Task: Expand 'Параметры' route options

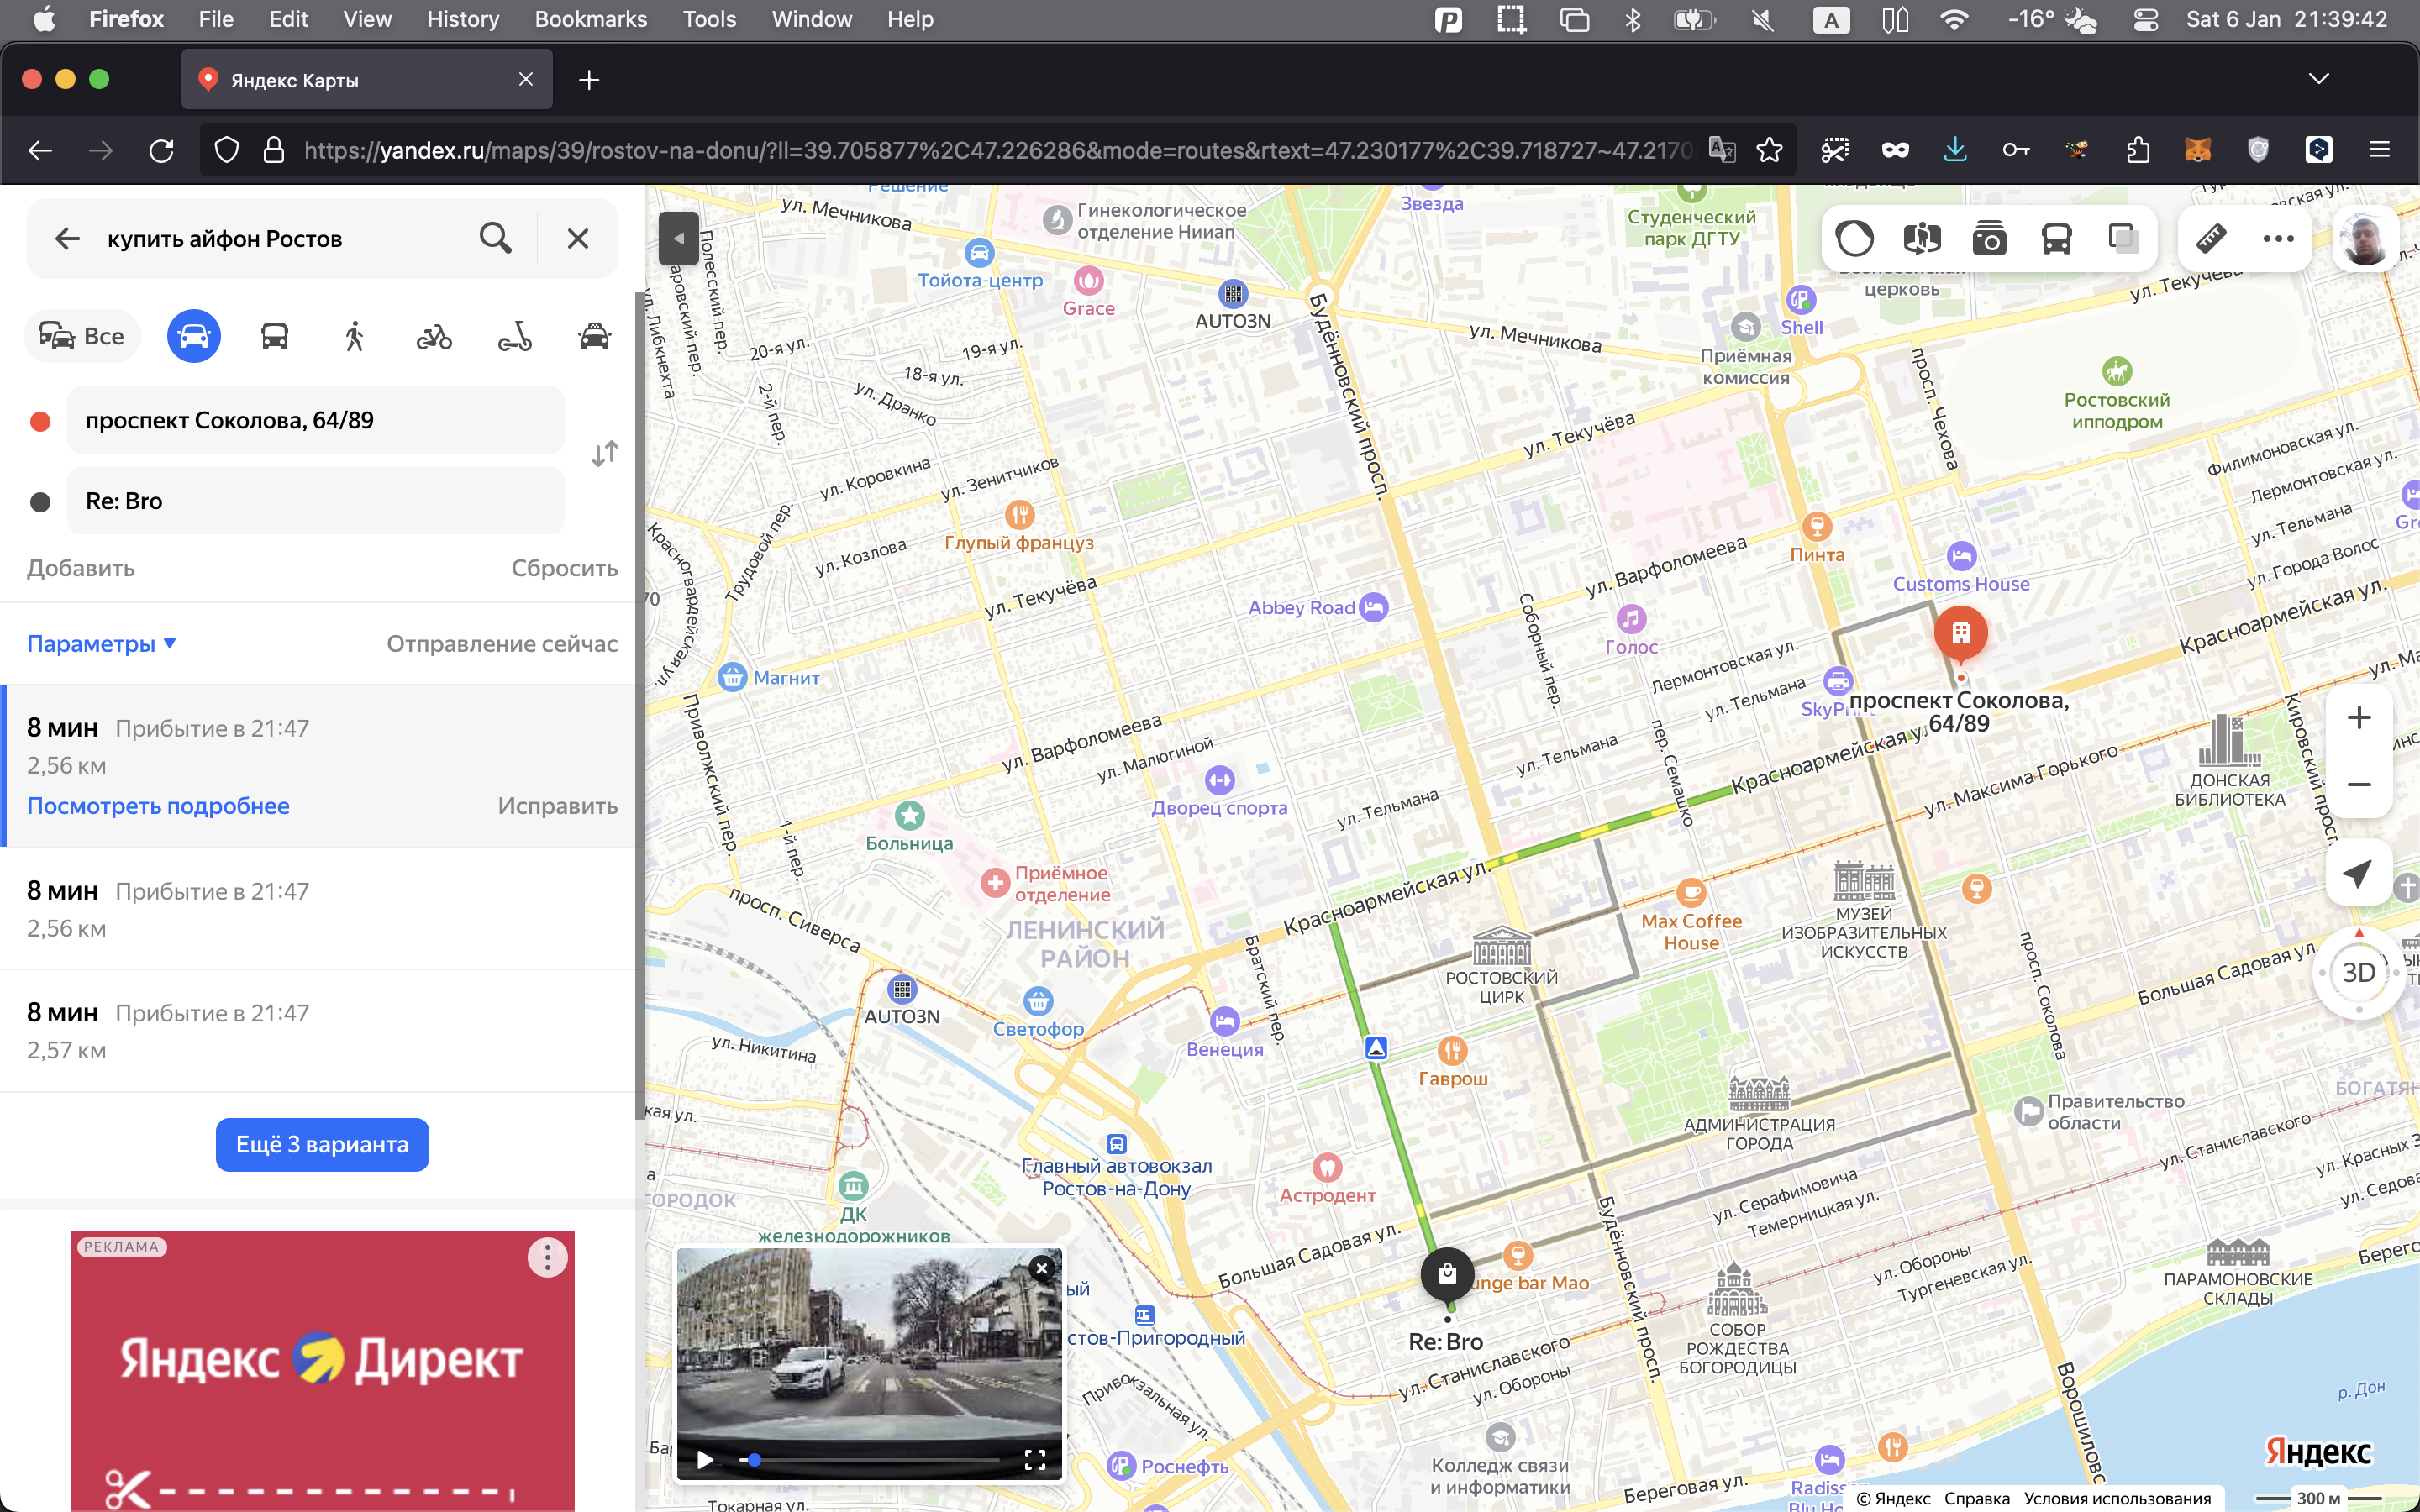Action: pos(101,644)
